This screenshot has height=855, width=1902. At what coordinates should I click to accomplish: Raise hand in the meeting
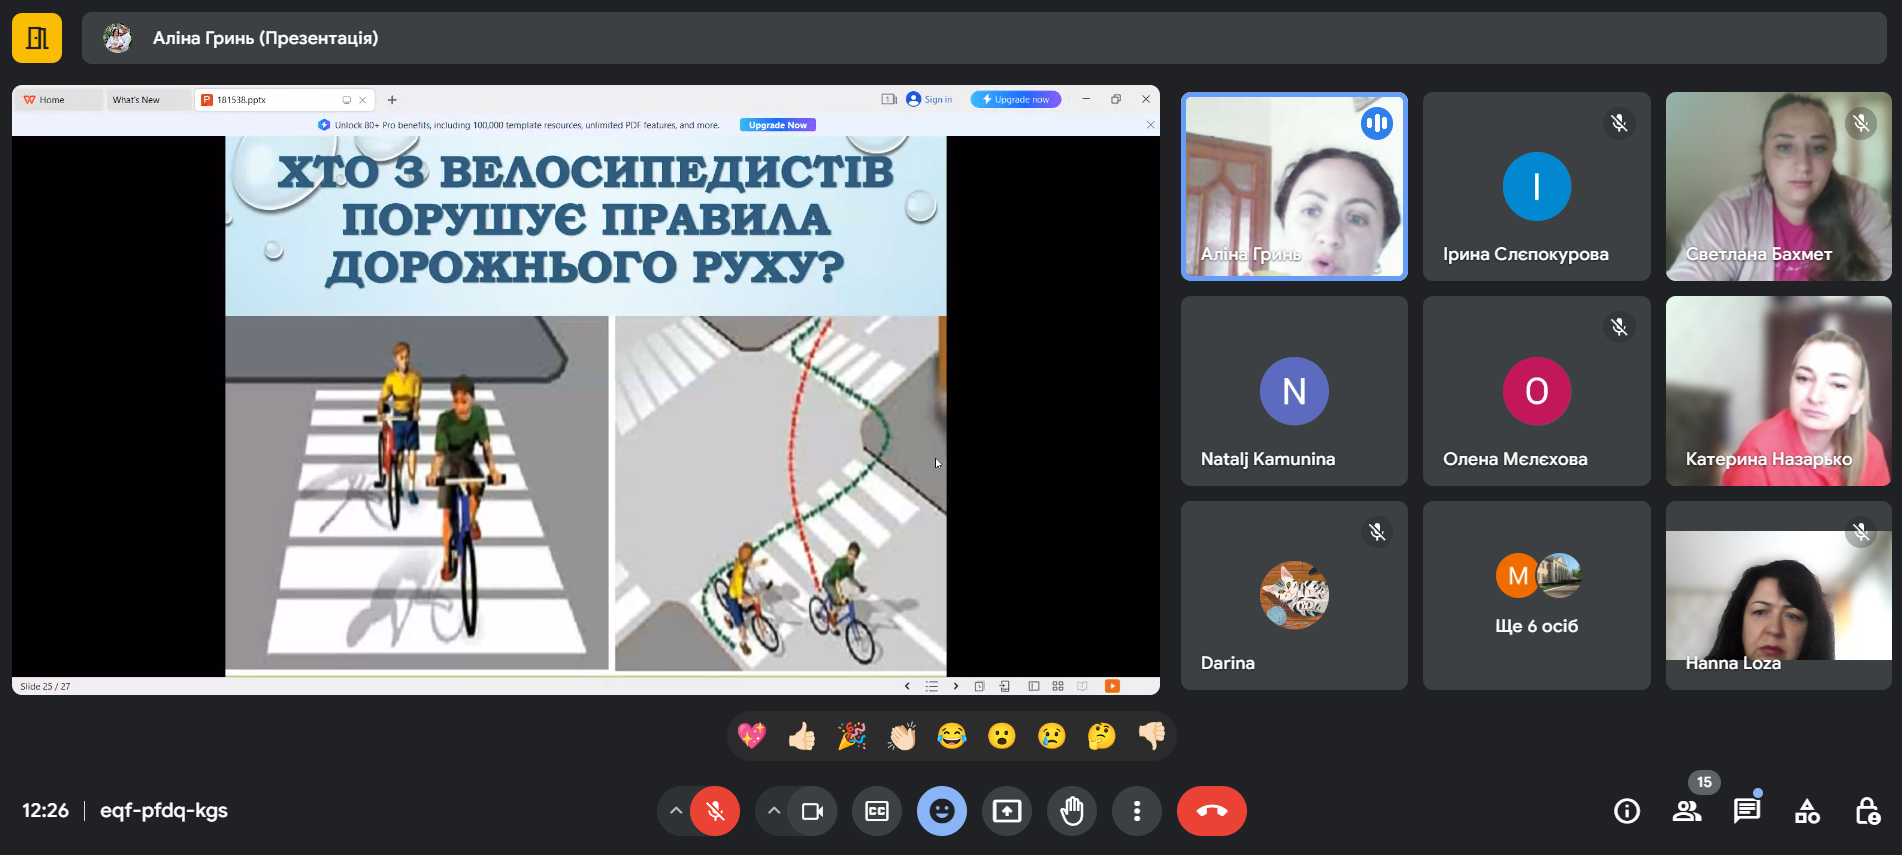(x=1072, y=811)
